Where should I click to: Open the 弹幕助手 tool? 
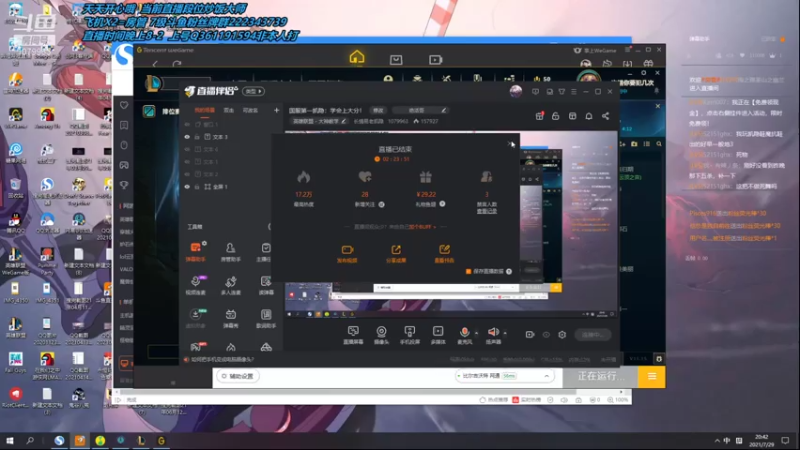coord(195,252)
